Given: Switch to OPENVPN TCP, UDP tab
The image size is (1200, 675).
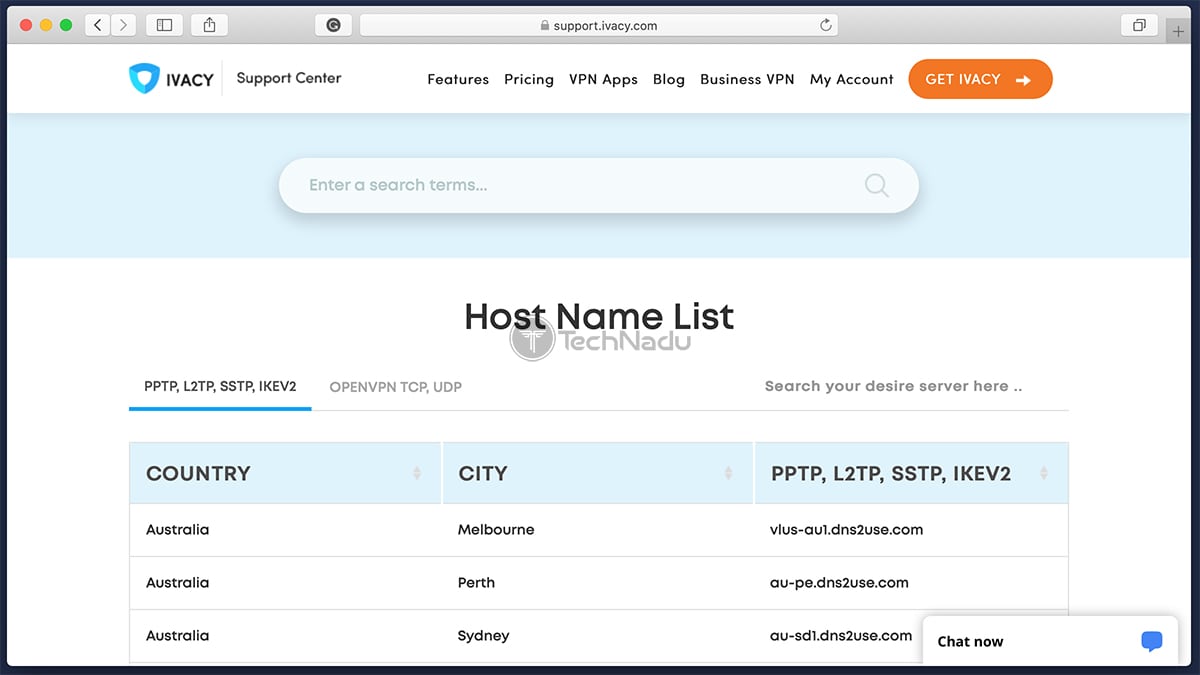Looking at the screenshot, I should 395,387.
